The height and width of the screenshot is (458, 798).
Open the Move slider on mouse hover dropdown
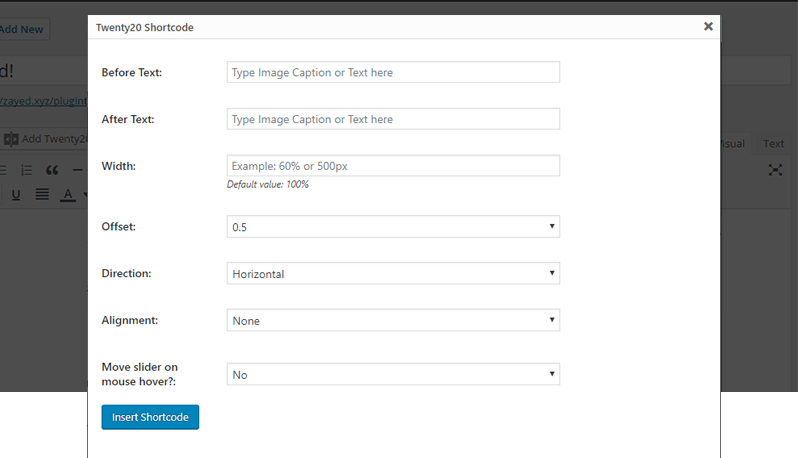coord(393,374)
